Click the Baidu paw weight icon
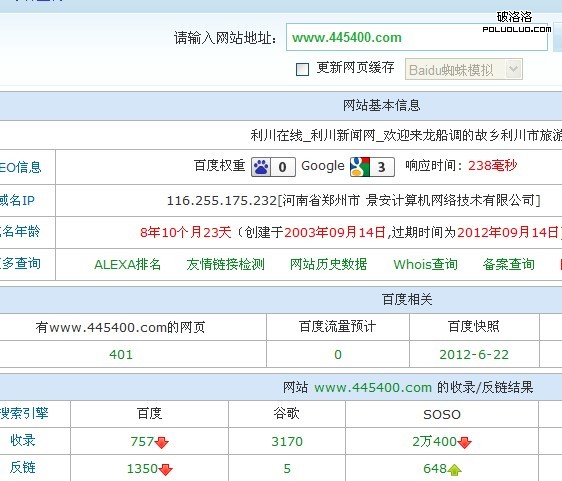Viewport: 562px width, 481px height. 261,167
